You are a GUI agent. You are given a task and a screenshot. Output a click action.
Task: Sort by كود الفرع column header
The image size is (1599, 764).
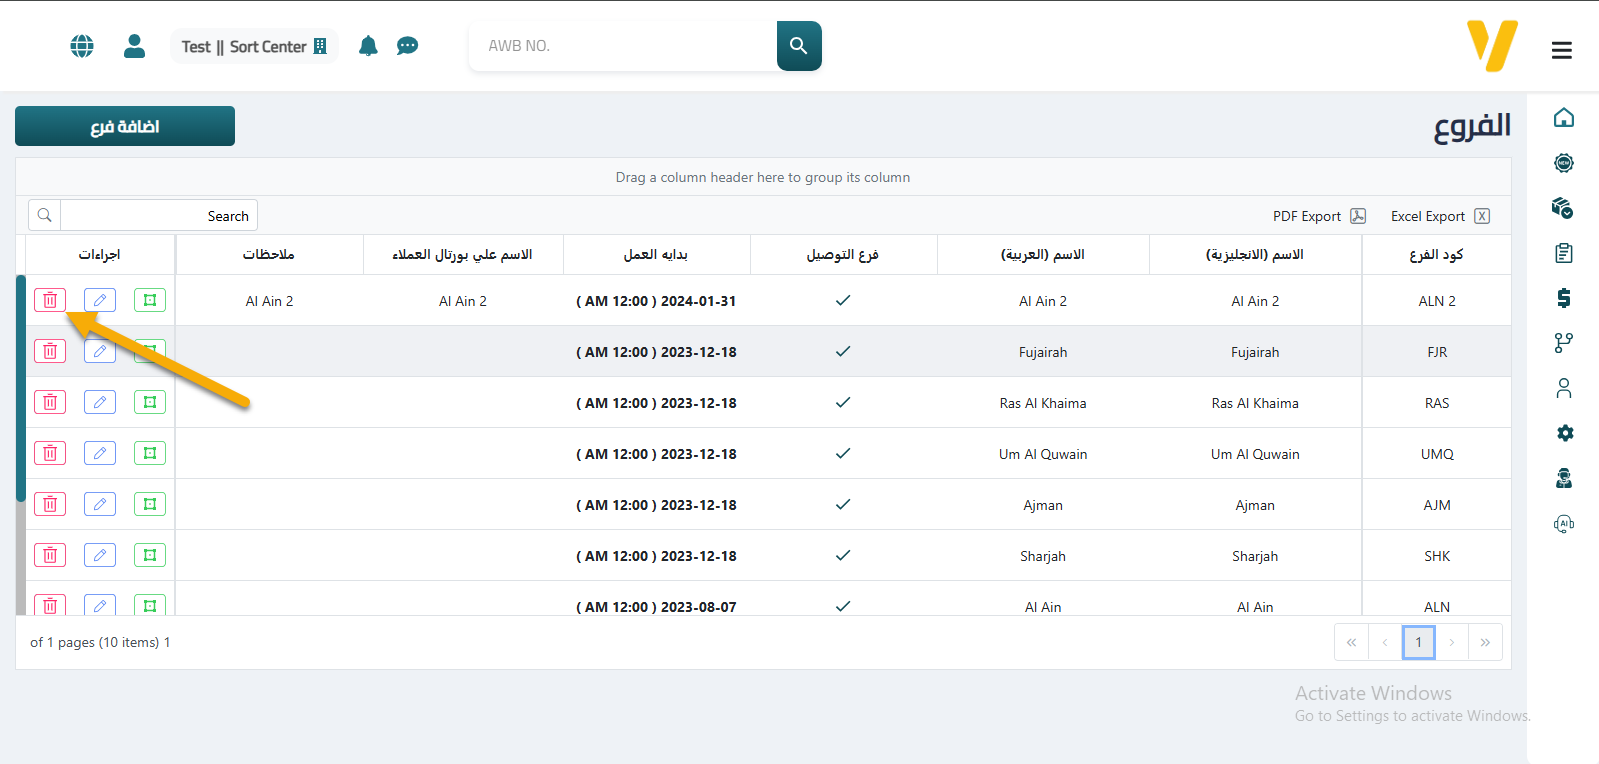[x=1436, y=255]
